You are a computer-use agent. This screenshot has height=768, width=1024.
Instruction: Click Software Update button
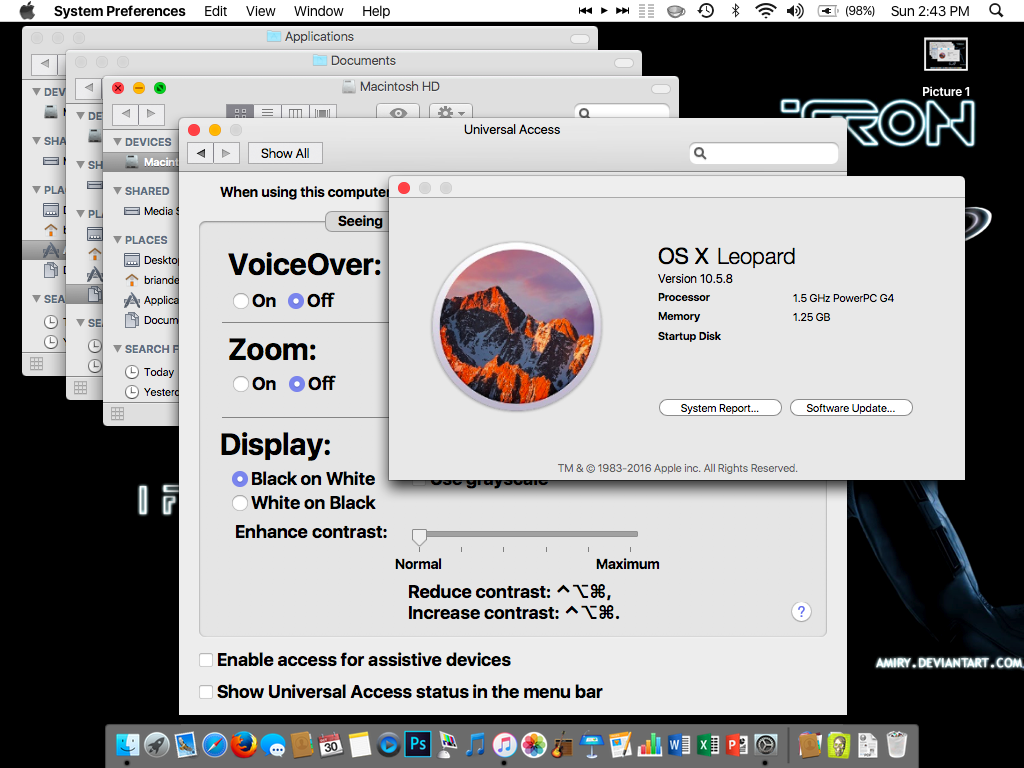[x=850, y=408]
